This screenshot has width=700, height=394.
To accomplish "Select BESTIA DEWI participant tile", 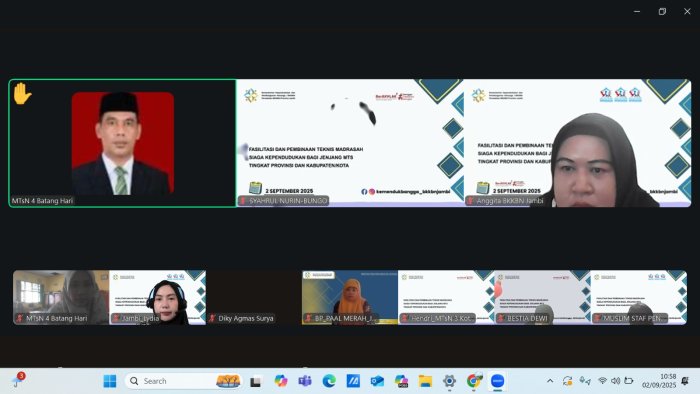I will click(542, 297).
